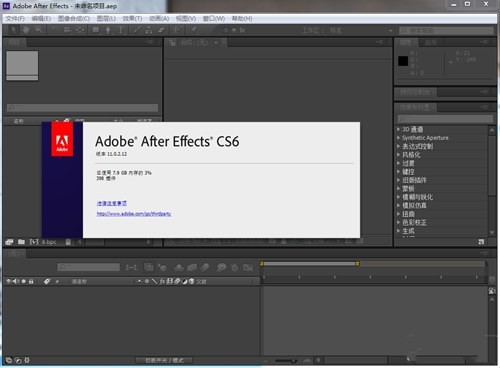Open the blue legal notices link
This screenshot has width=500, height=368.
coord(112,203)
